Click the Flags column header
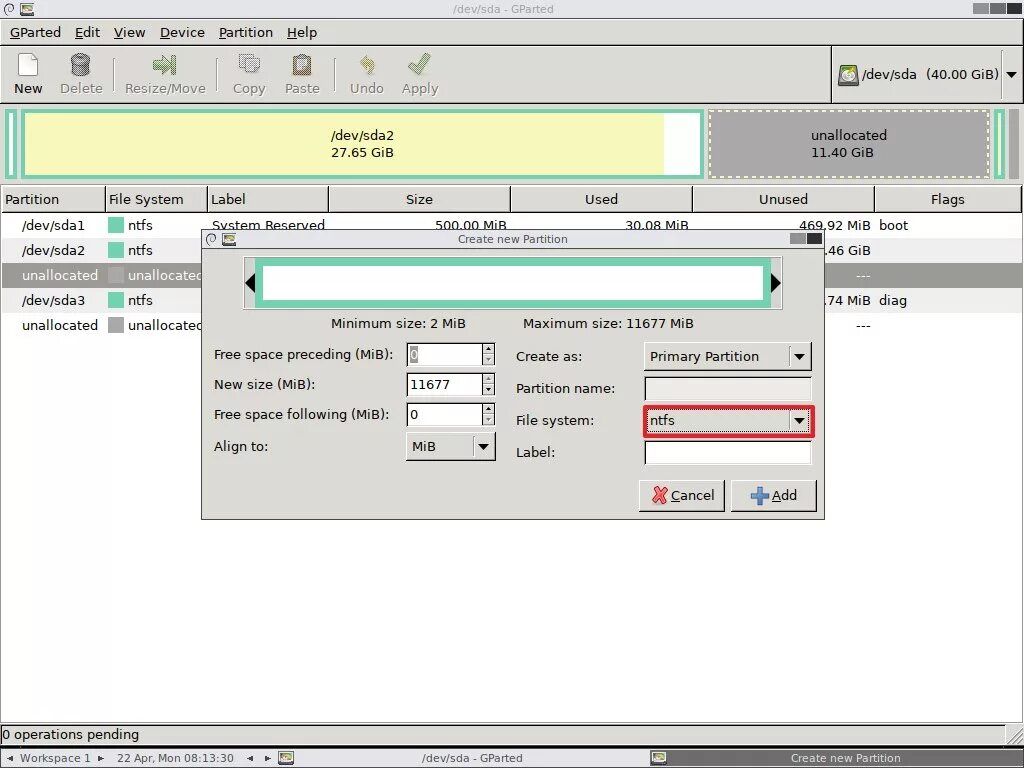 948,199
